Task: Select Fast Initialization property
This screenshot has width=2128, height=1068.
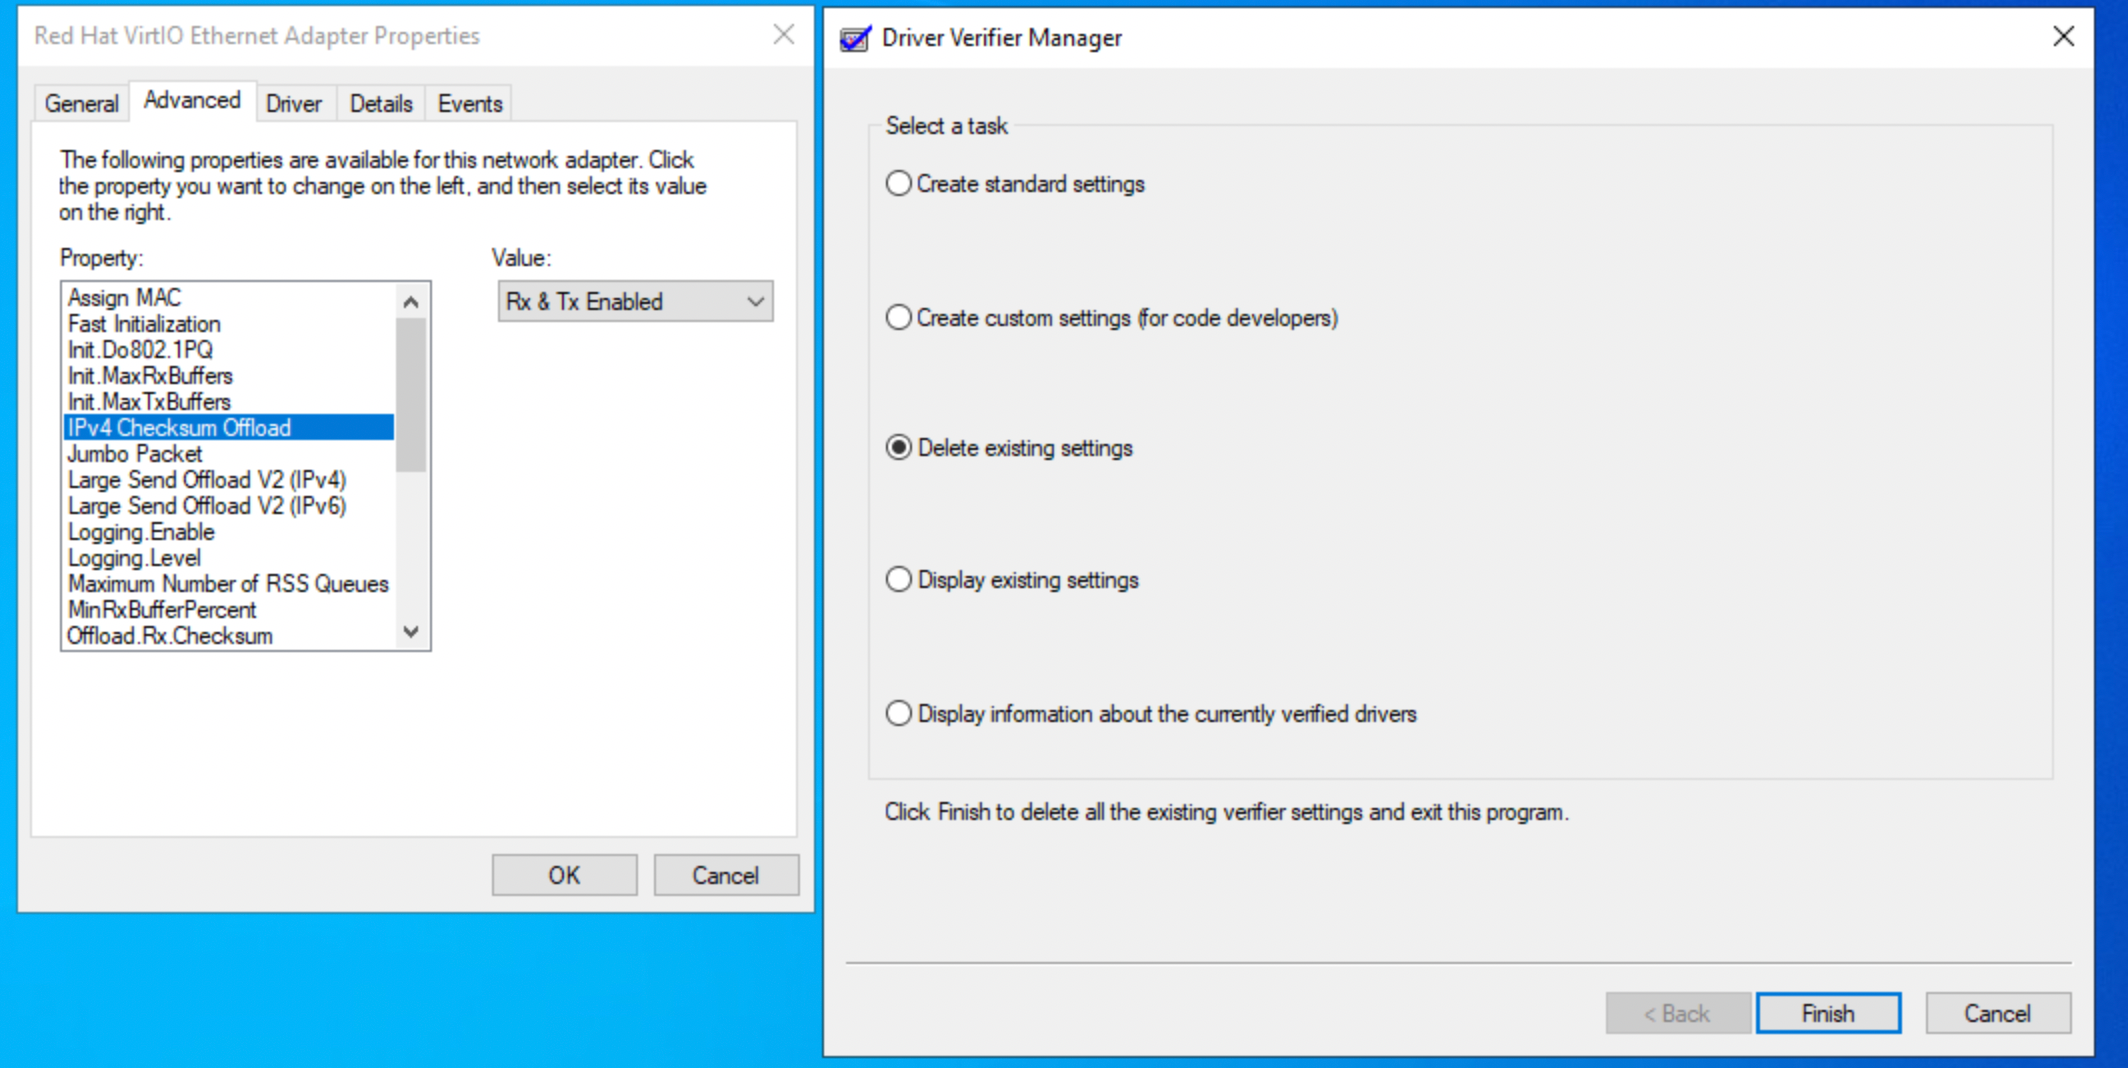Action: 229,324
